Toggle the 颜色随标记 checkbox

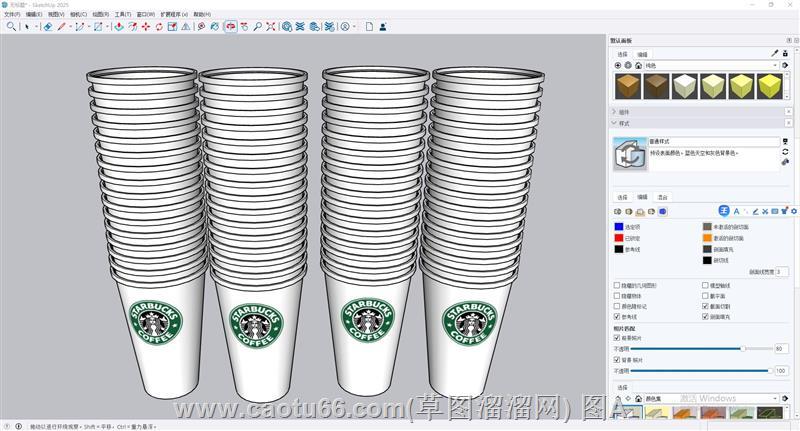(617, 306)
